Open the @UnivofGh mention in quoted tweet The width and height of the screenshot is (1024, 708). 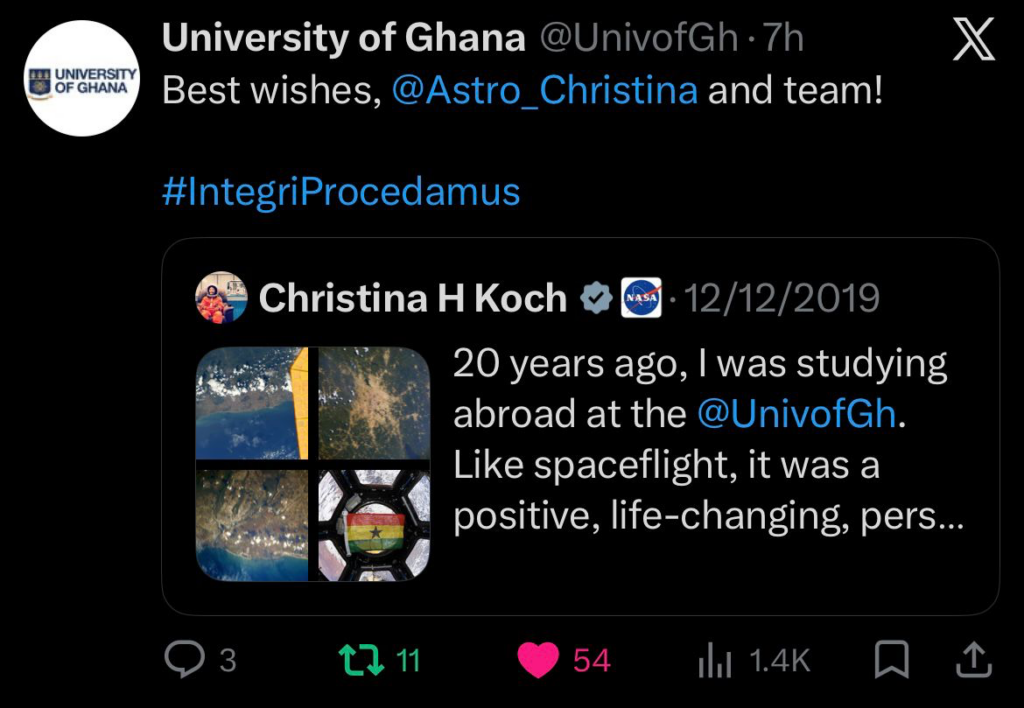(796, 414)
